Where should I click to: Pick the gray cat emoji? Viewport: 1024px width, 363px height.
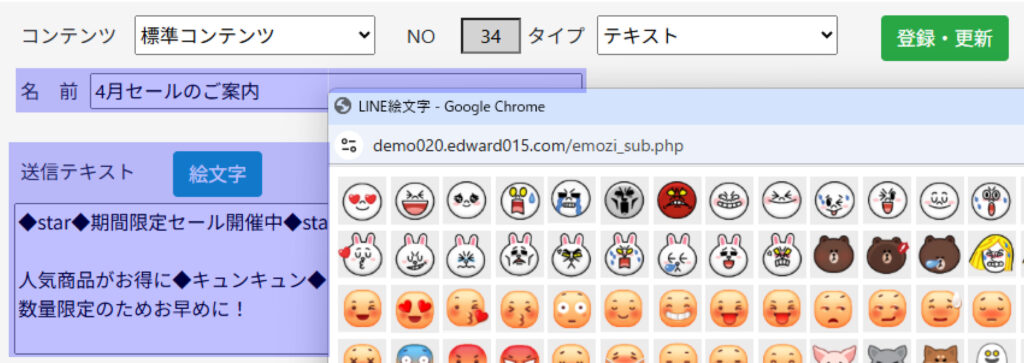point(886,351)
